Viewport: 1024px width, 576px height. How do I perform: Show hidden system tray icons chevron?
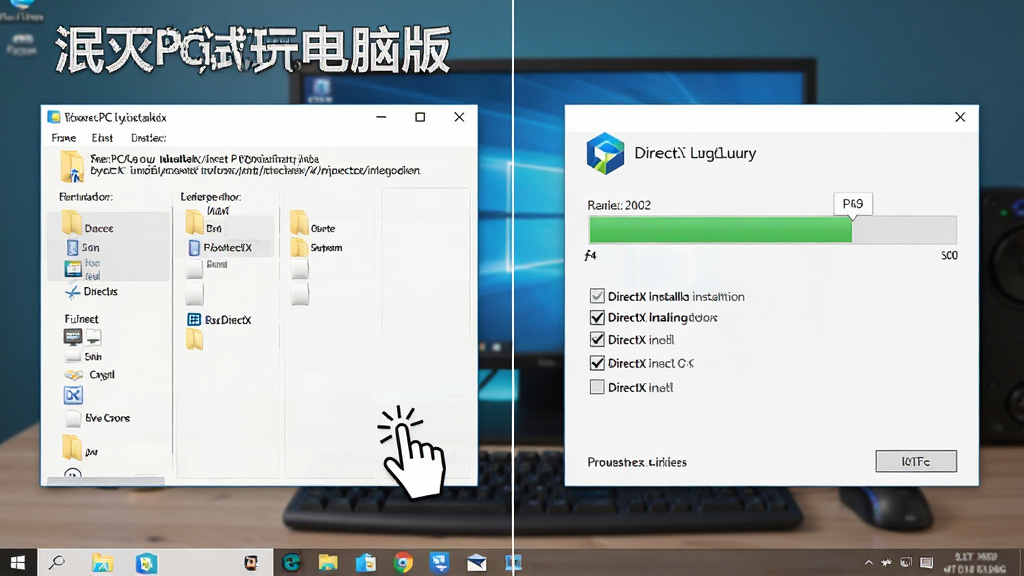pyautogui.click(x=869, y=562)
